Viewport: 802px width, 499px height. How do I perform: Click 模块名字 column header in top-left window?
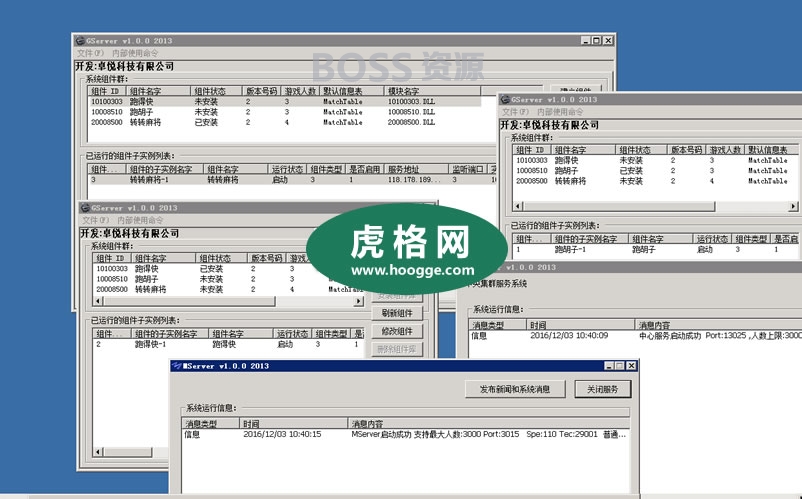pos(432,91)
